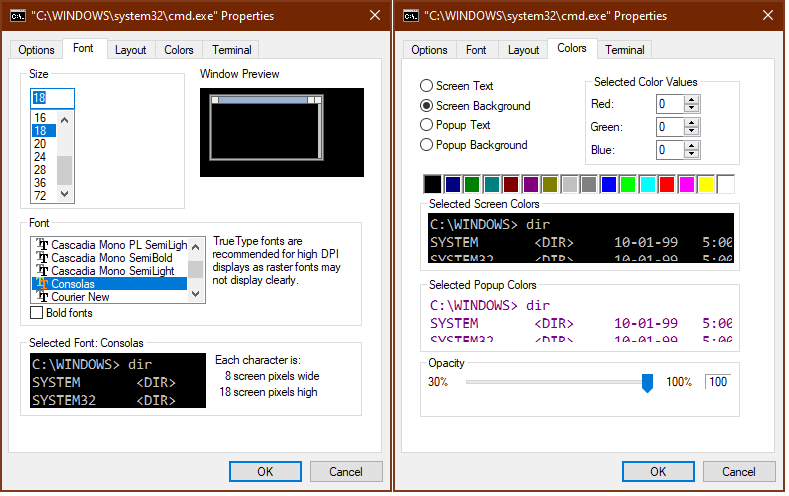Click OK in the Font properties window
The width and height of the screenshot is (789, 496).
click(266, 472)
